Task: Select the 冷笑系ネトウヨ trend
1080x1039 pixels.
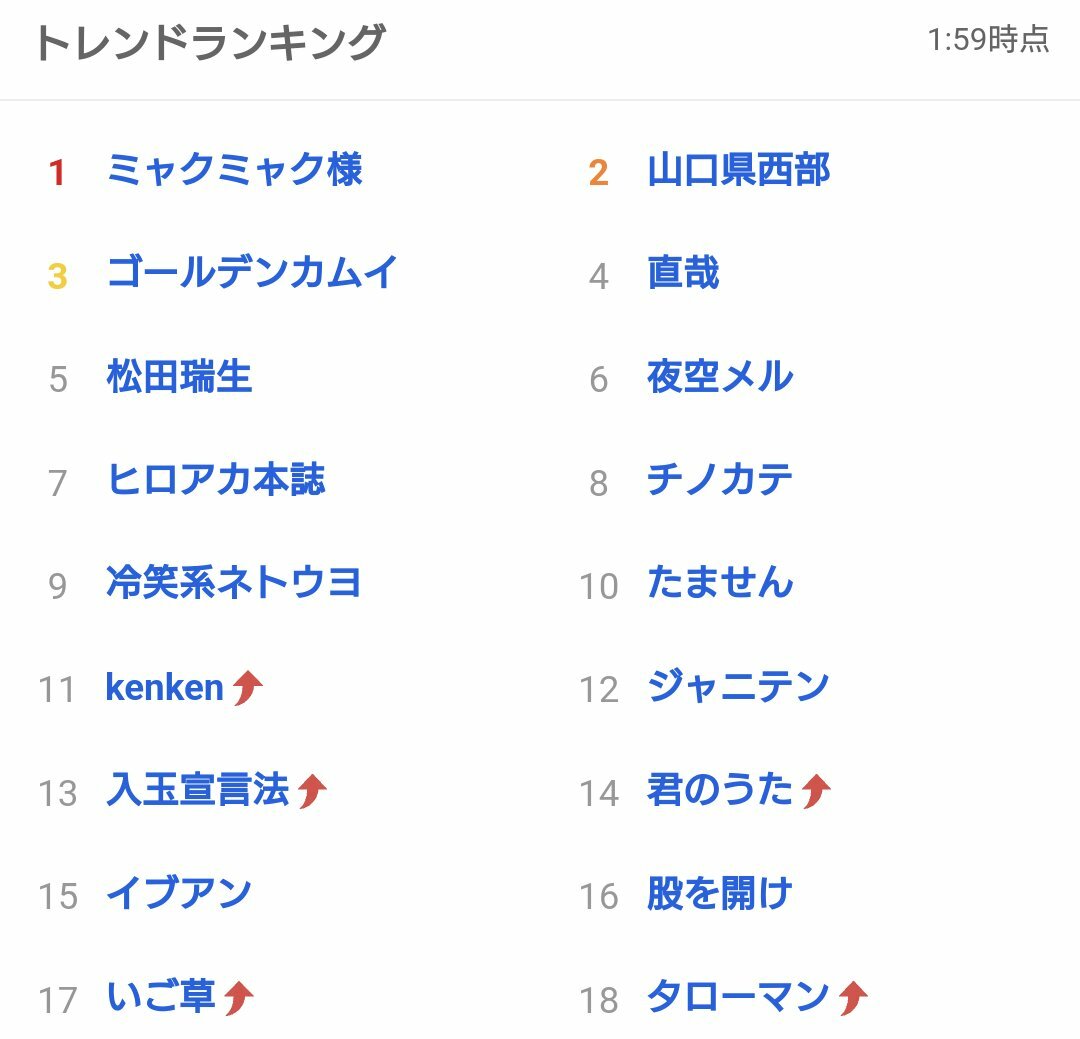Action: tap(233, 583)
